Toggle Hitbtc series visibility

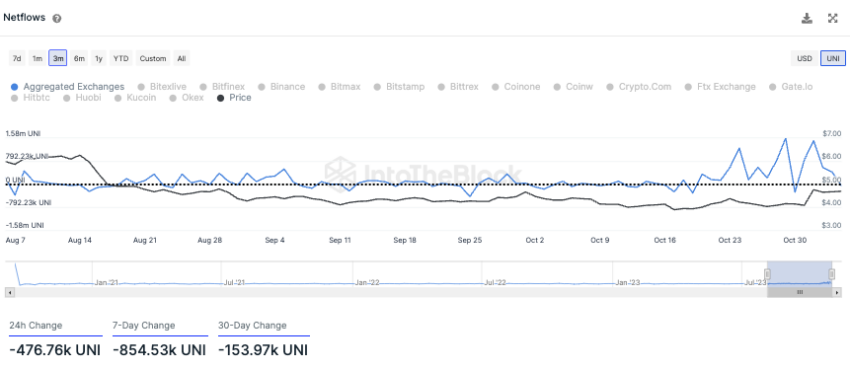tap(30, 98)
